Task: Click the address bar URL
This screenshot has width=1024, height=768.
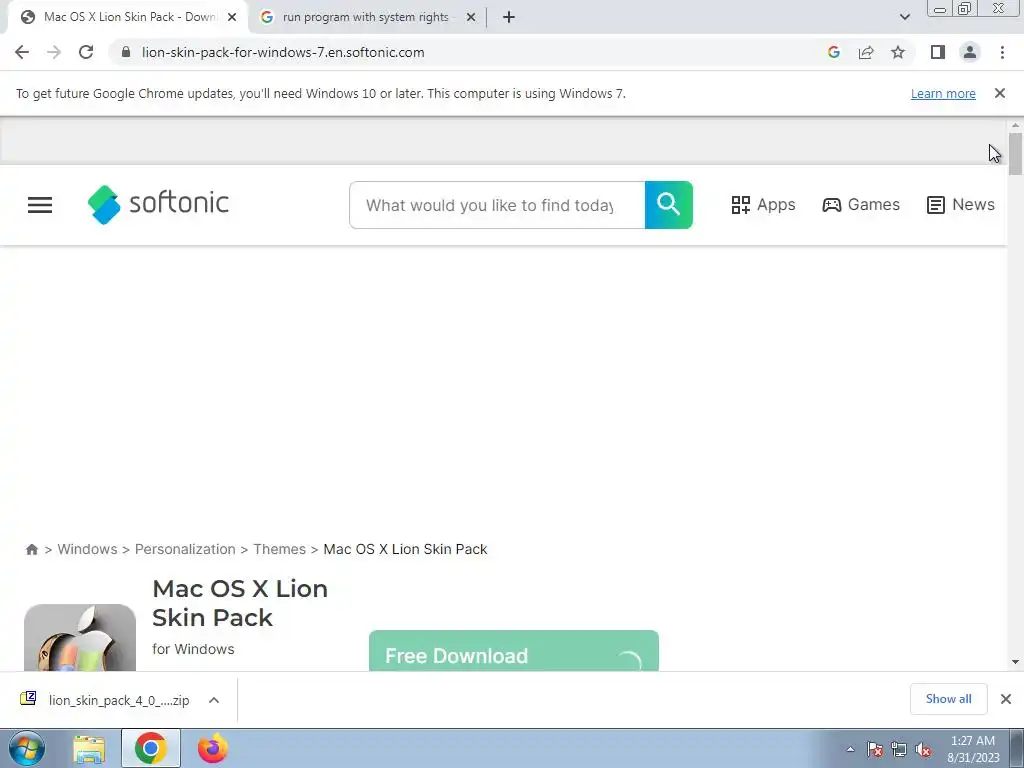Action: [283, 52]
